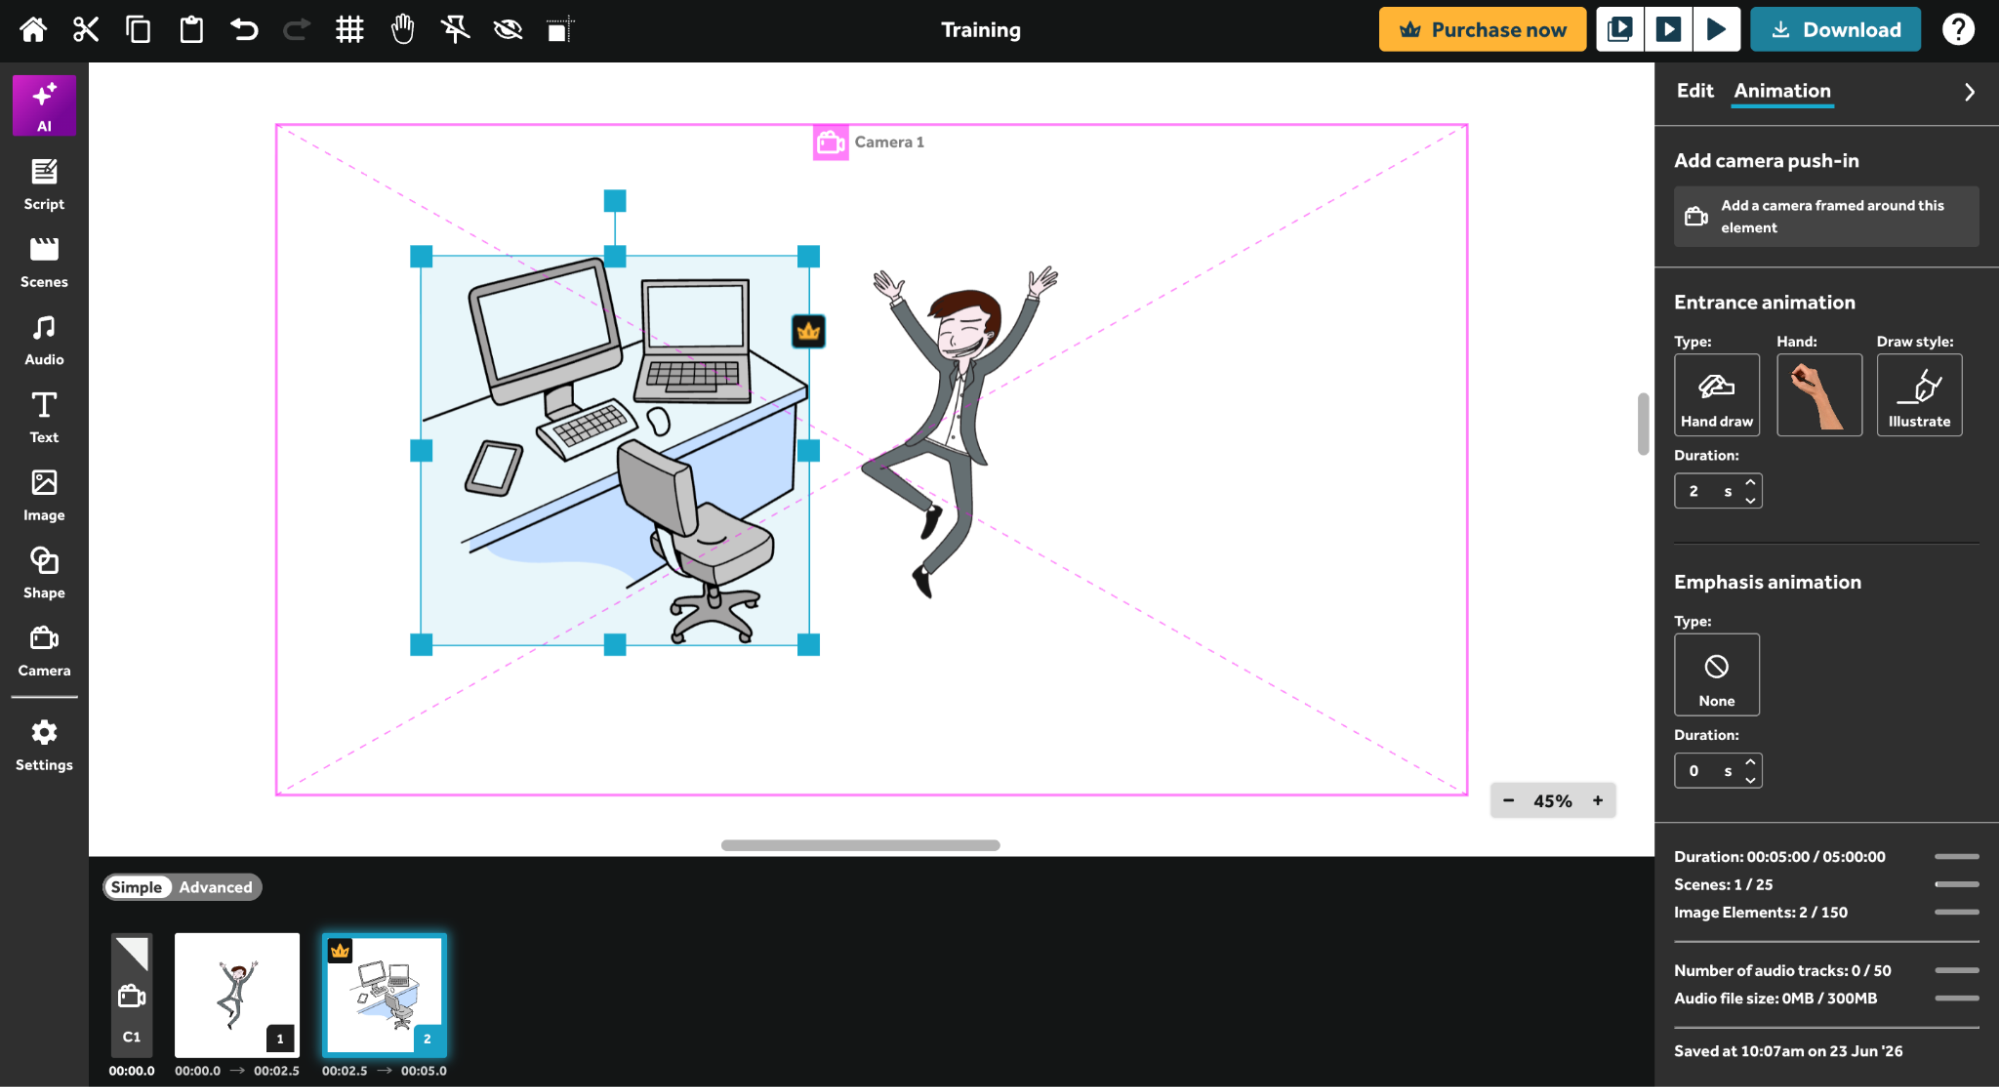Toggle the pin element icon
This screenshot has width=1999, height=1088.
[x=455, y=30]
